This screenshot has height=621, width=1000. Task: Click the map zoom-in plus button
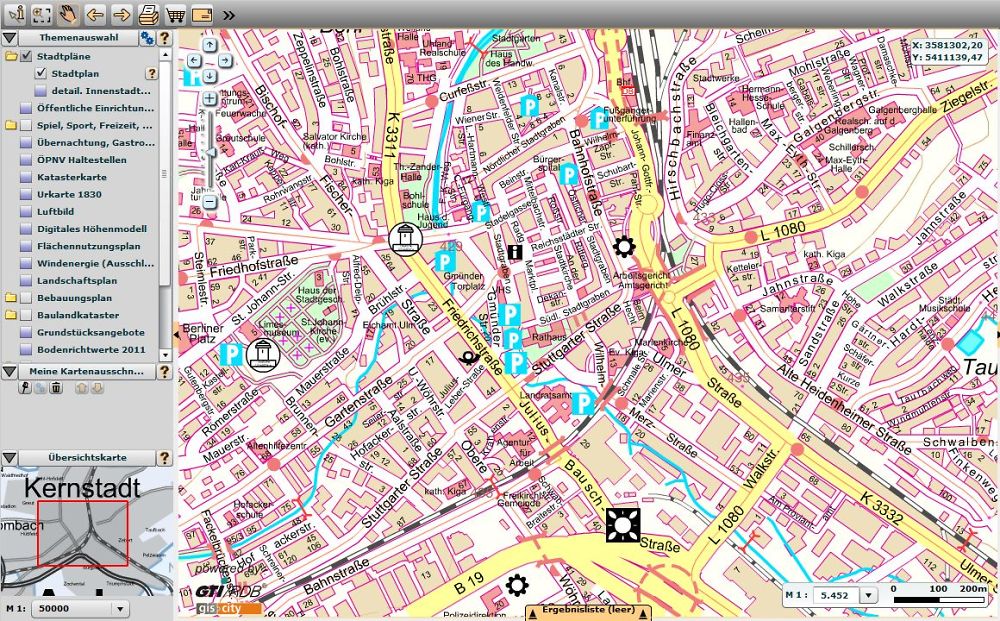tap(210, 99)
